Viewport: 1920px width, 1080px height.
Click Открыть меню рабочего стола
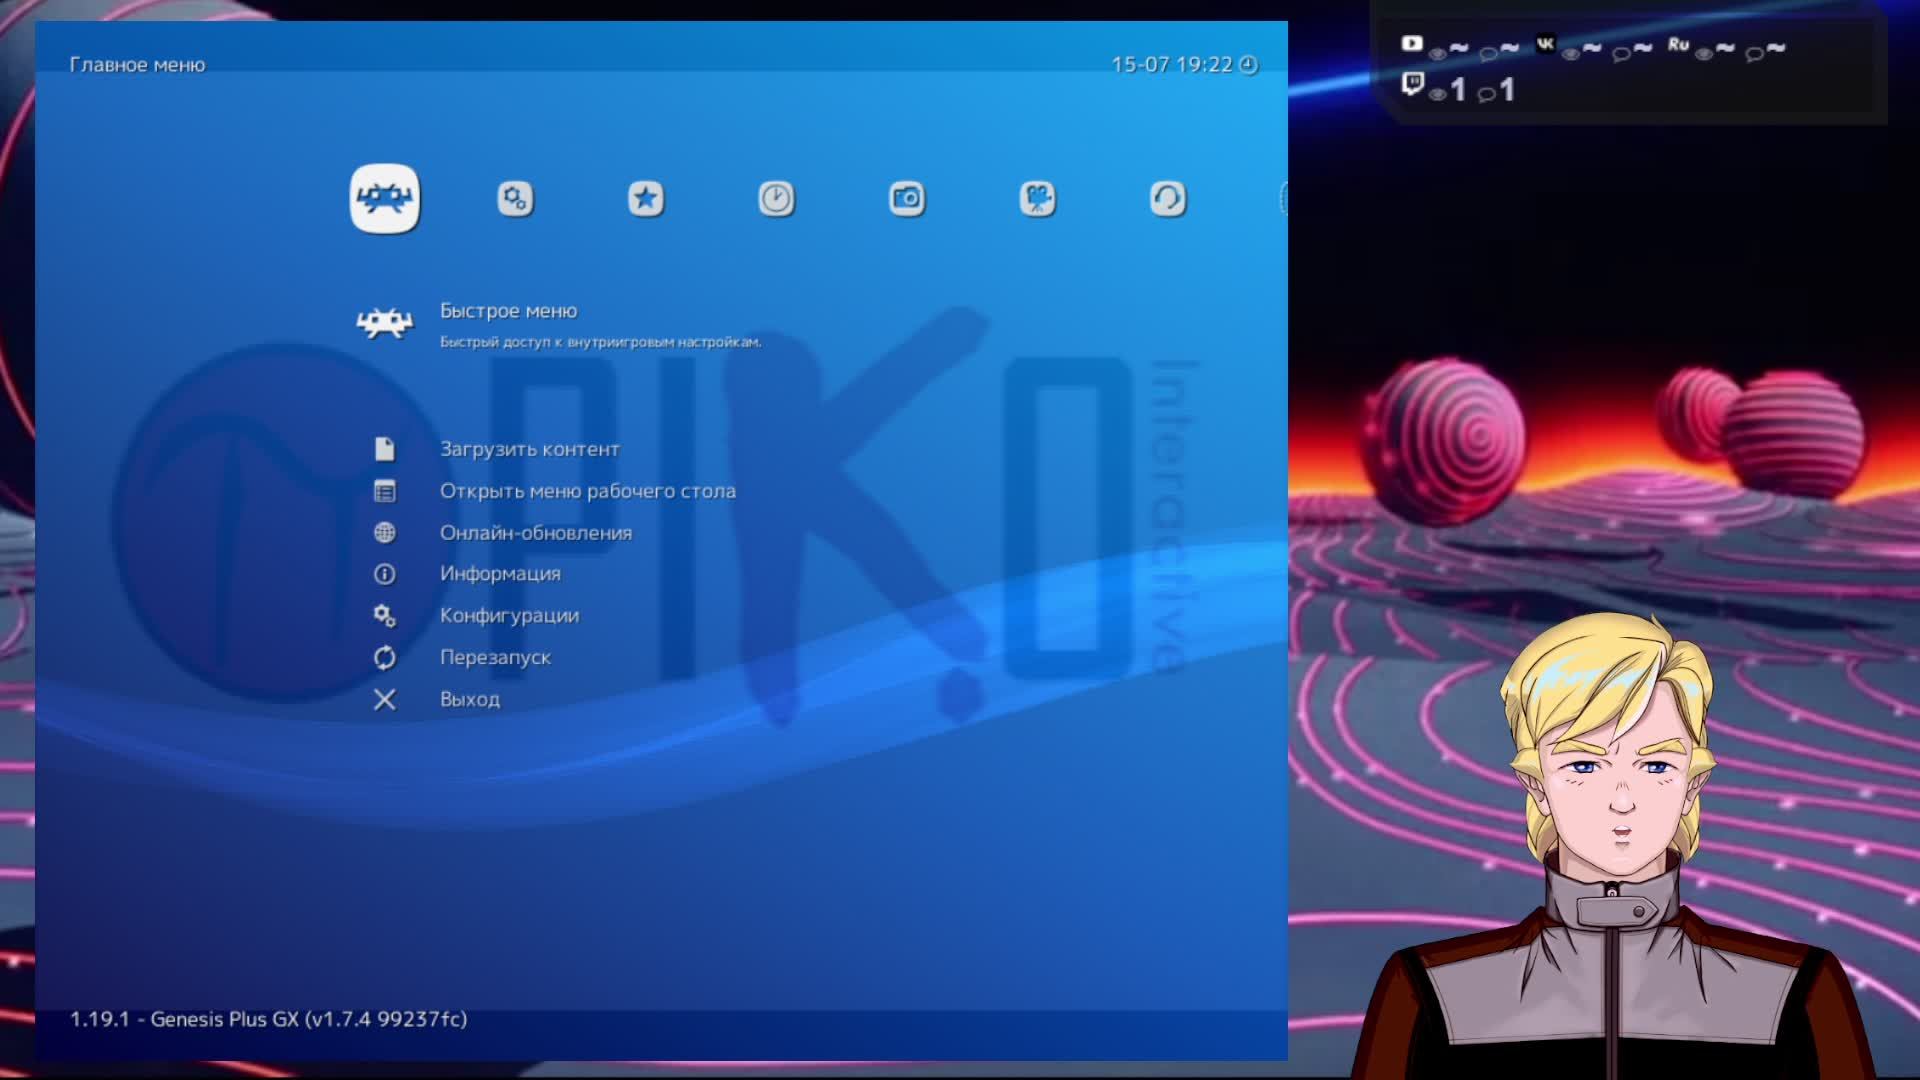point(587,491)
